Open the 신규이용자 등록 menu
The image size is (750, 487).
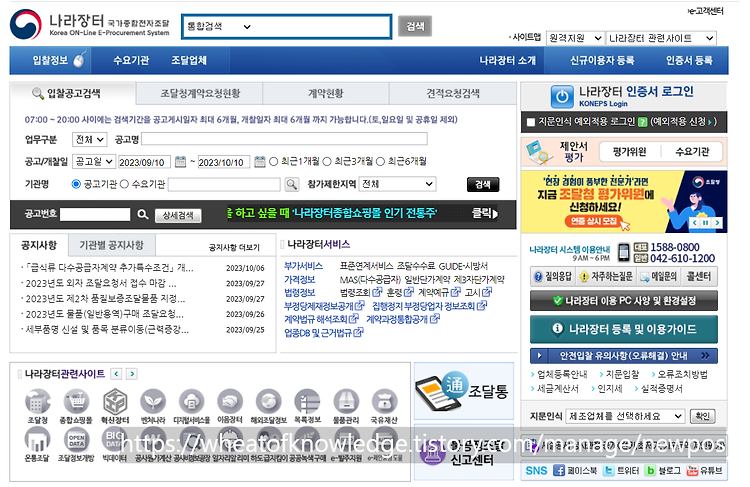click(602, 61)
